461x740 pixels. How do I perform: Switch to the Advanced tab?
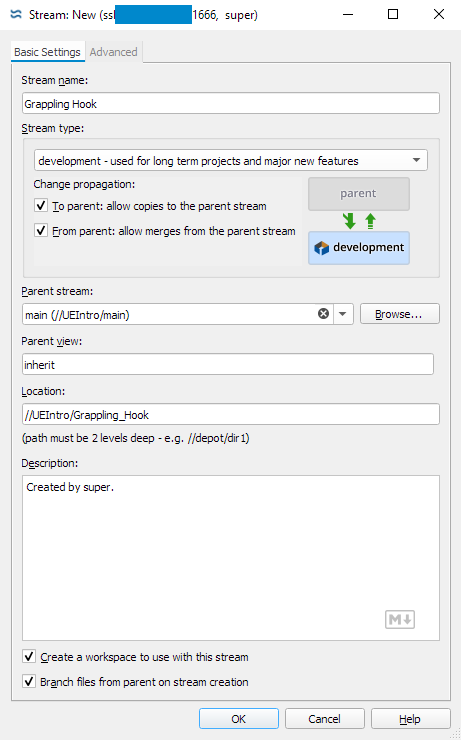pos(113,52)
